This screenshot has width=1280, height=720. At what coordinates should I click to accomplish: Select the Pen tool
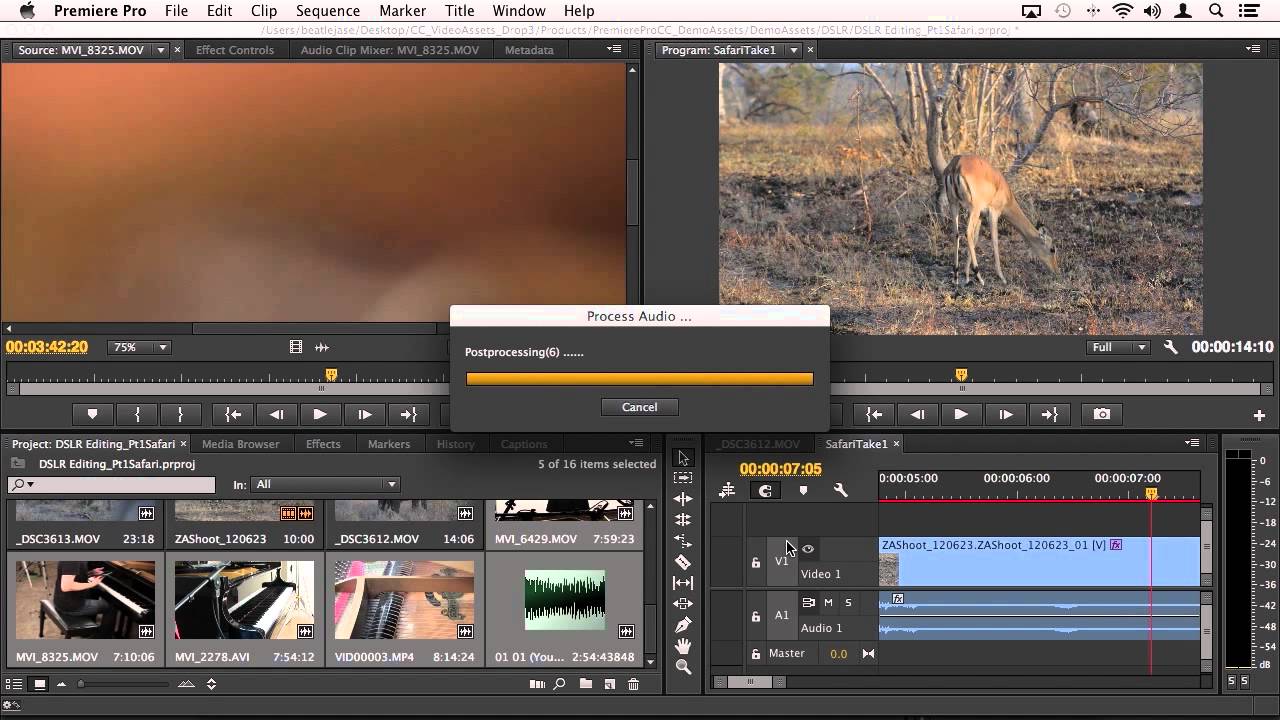click(x=683, y=625)
